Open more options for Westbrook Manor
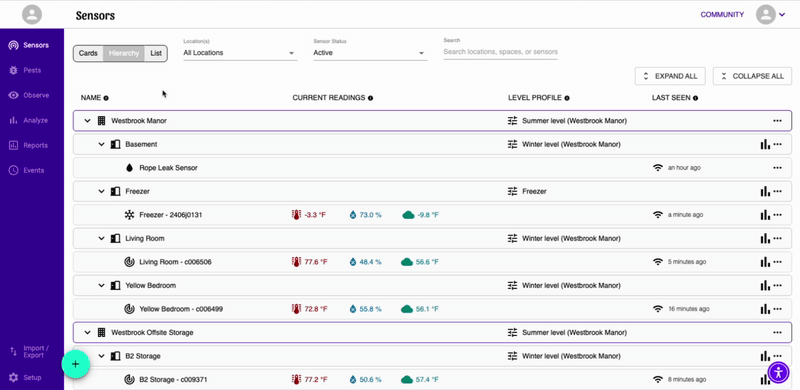The height and width of the screenshot is (390, 800). pyautogui.click(x=777, y=121)
